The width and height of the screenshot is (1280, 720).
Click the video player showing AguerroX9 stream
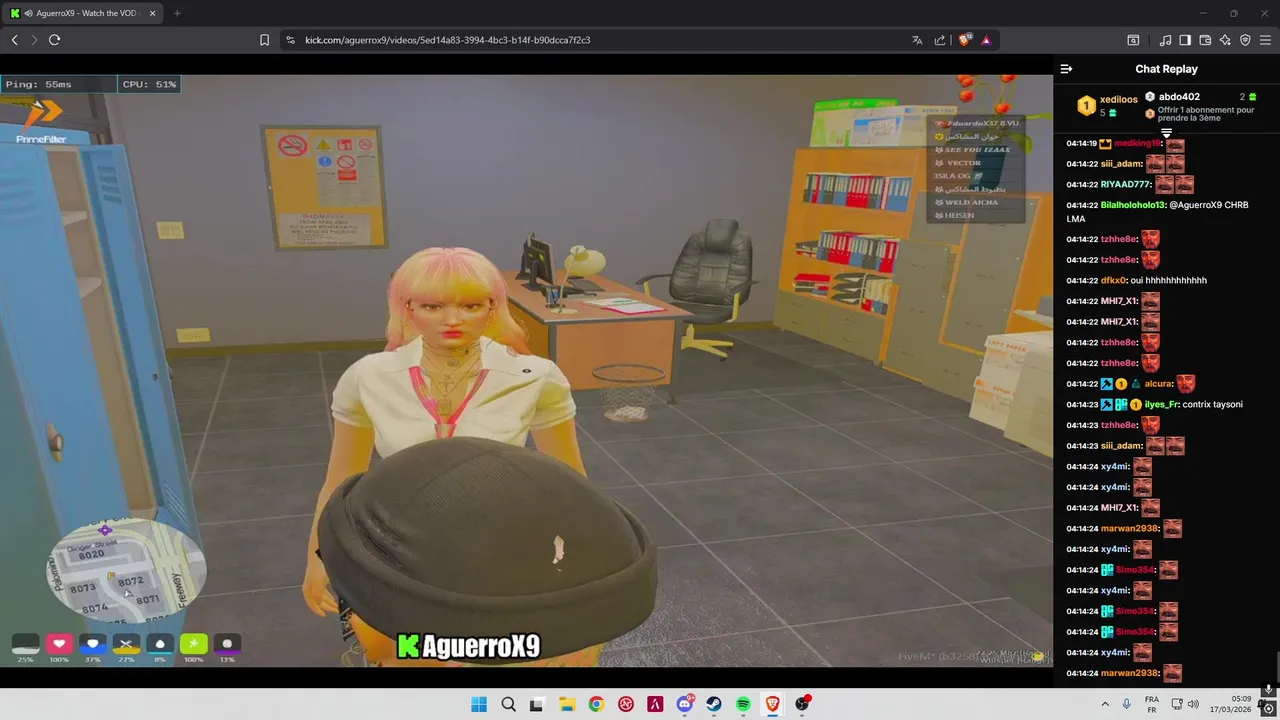click(x=526, y=370)
